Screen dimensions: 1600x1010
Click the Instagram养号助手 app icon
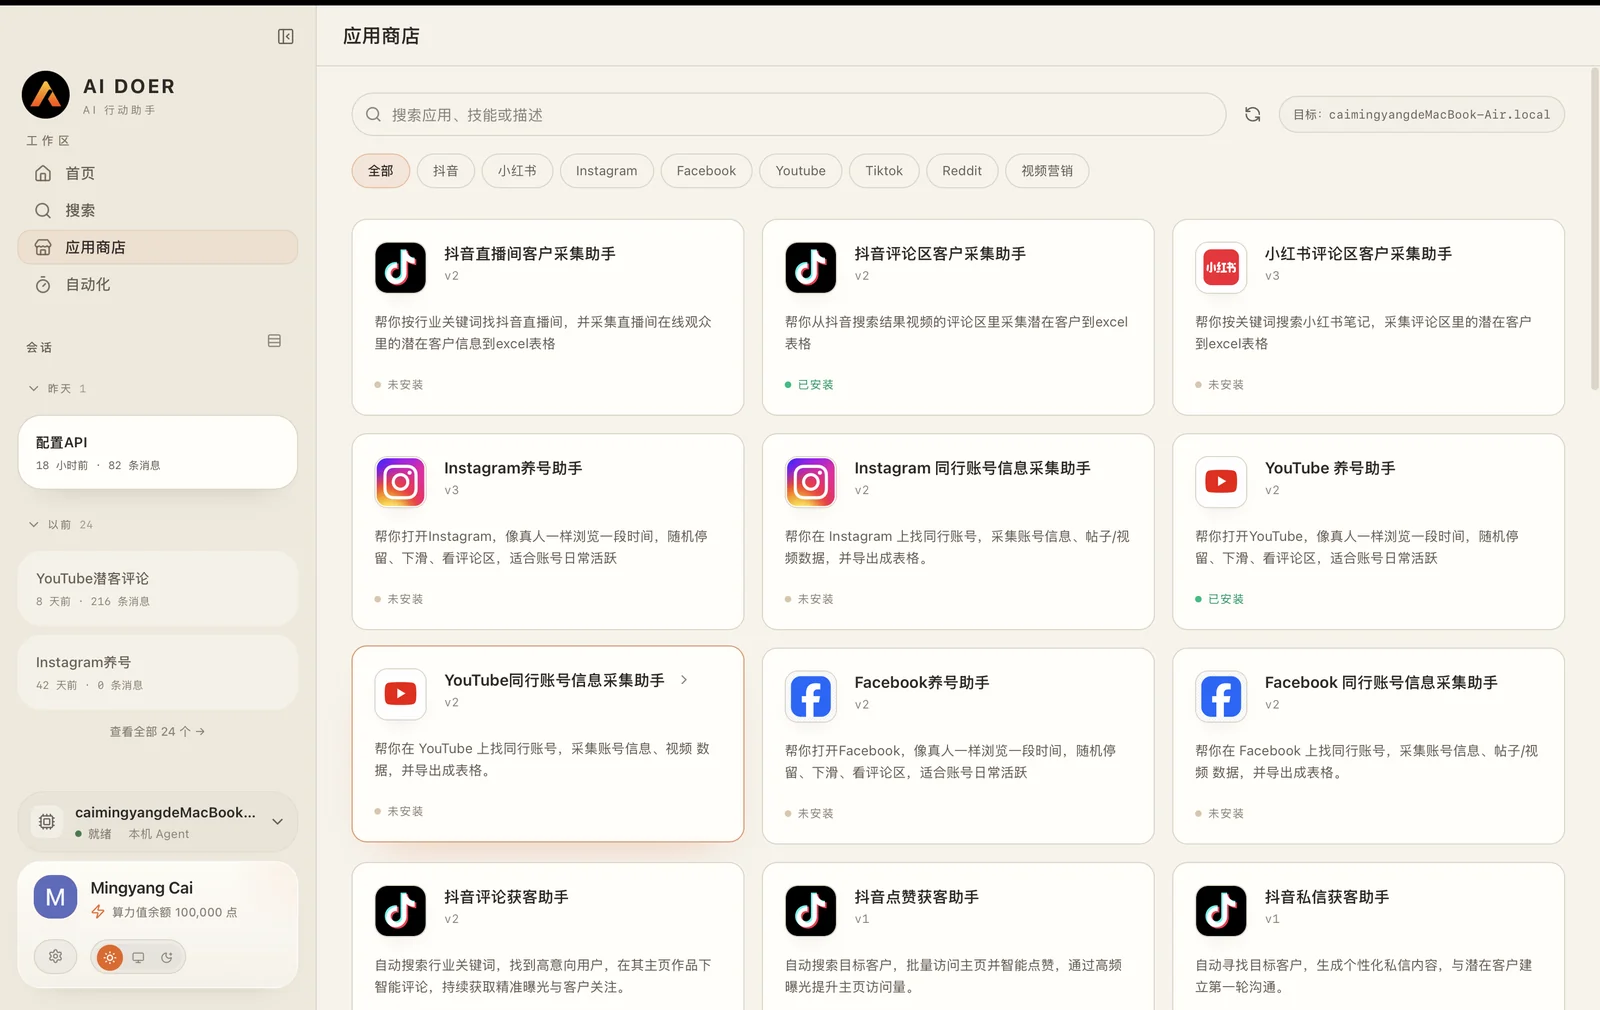[x=400, y=482]
